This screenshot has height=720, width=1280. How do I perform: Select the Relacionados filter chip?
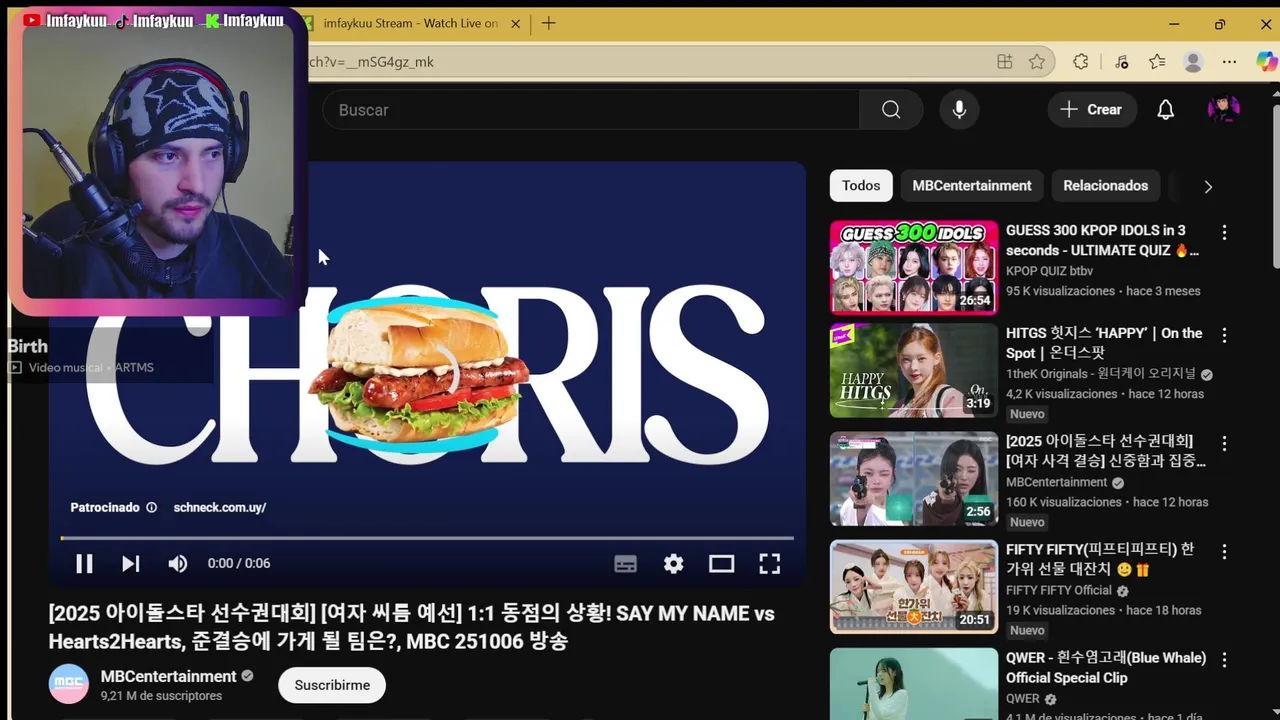[x=1105, y=186]
